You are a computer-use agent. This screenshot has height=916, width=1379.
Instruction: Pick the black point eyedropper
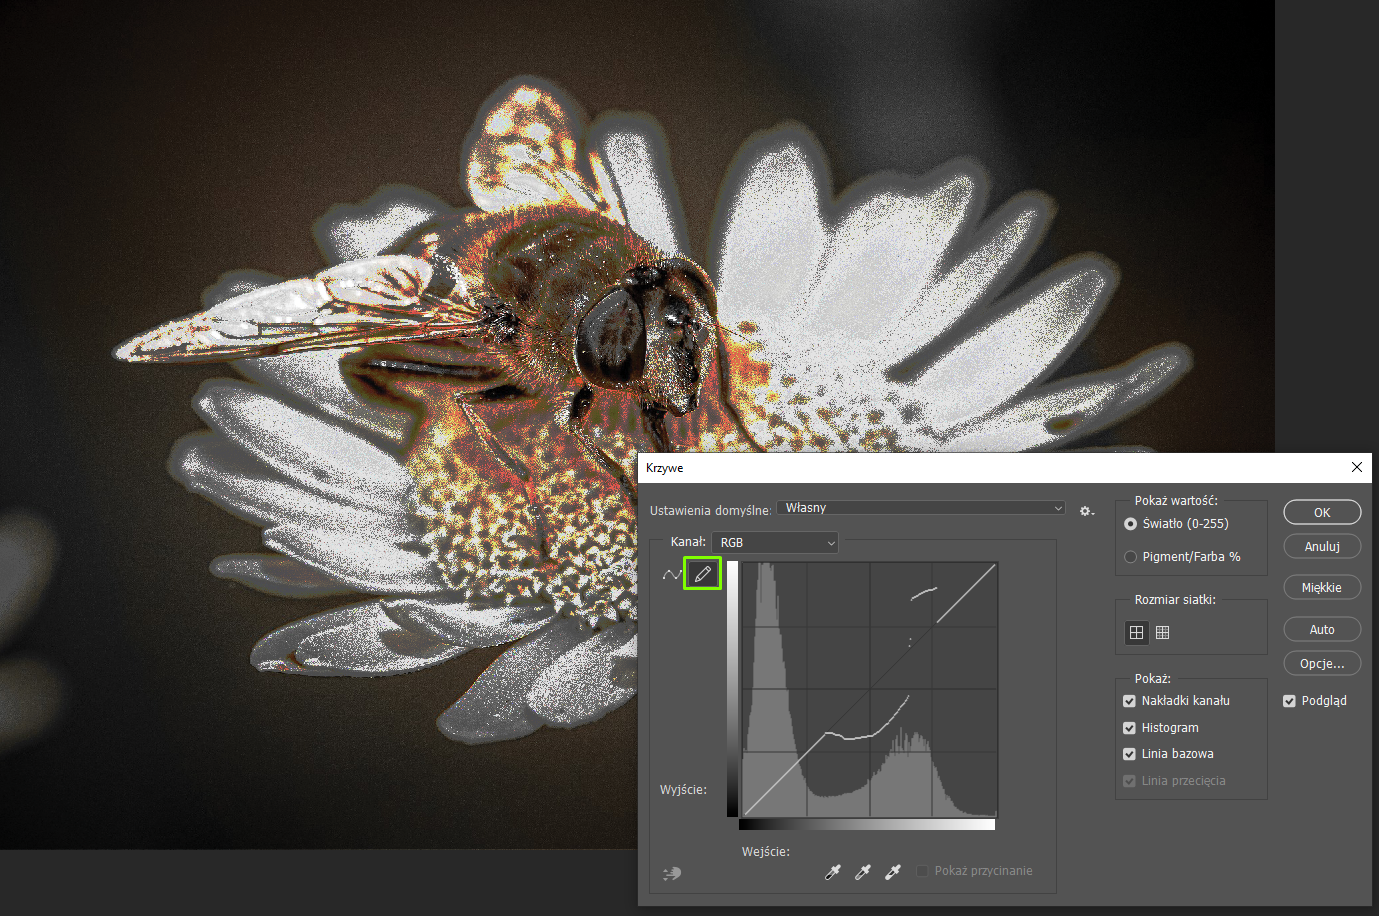pyautogui.click(x=832, y=872)
